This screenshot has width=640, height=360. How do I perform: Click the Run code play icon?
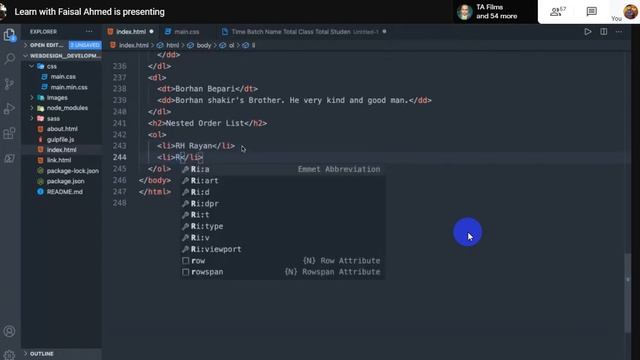coord(588,31)
